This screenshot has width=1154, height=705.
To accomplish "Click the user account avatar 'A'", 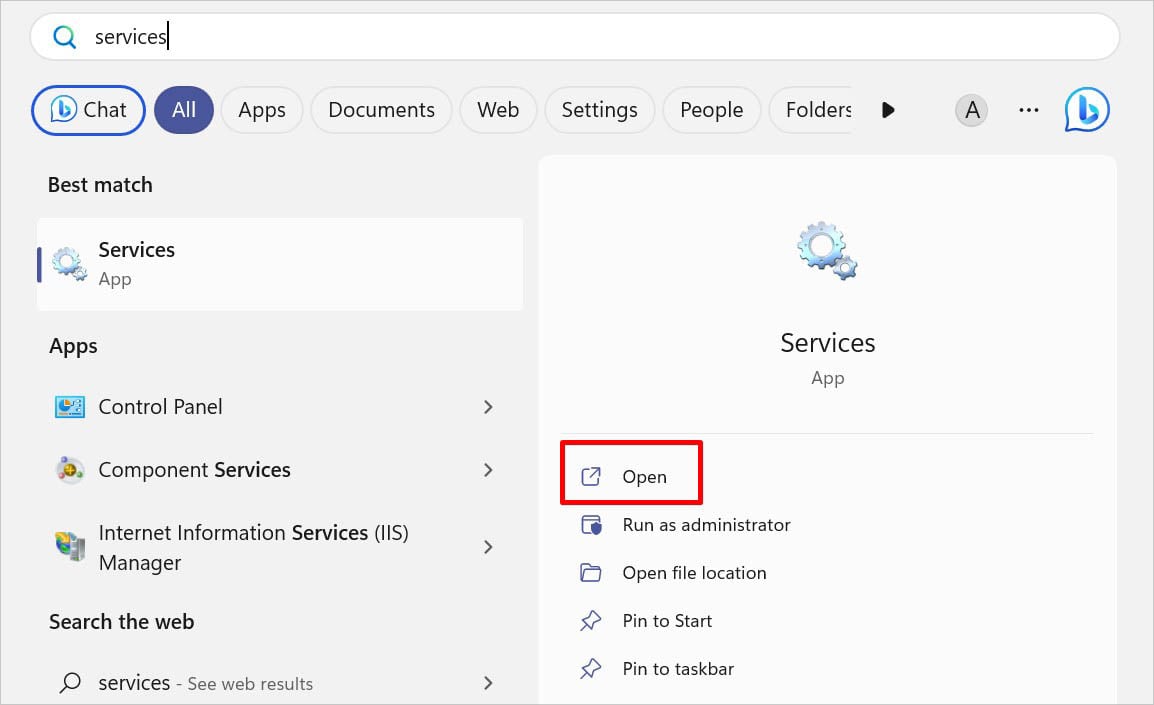I will (971, 110).
